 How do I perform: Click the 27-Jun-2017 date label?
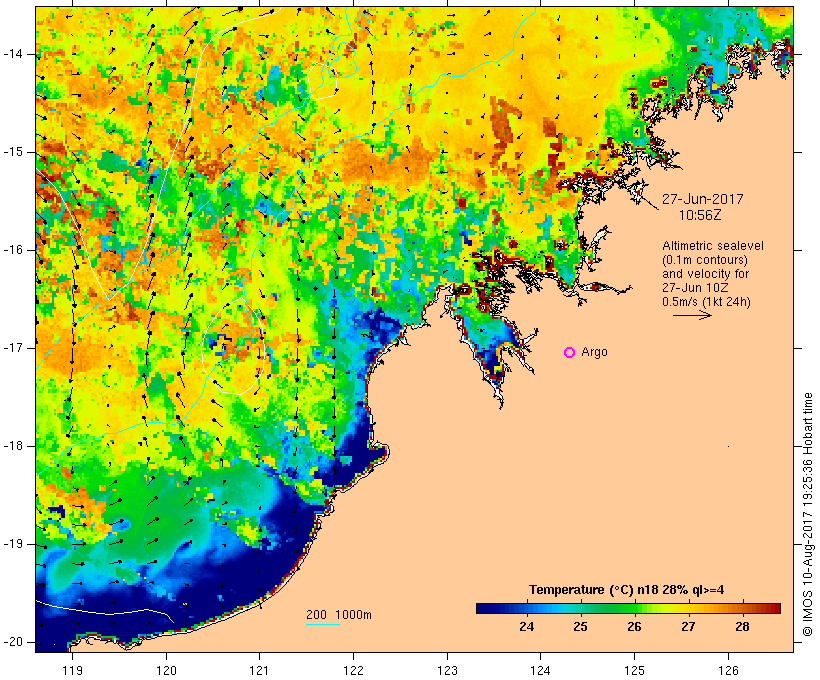(x=702, y=199)
